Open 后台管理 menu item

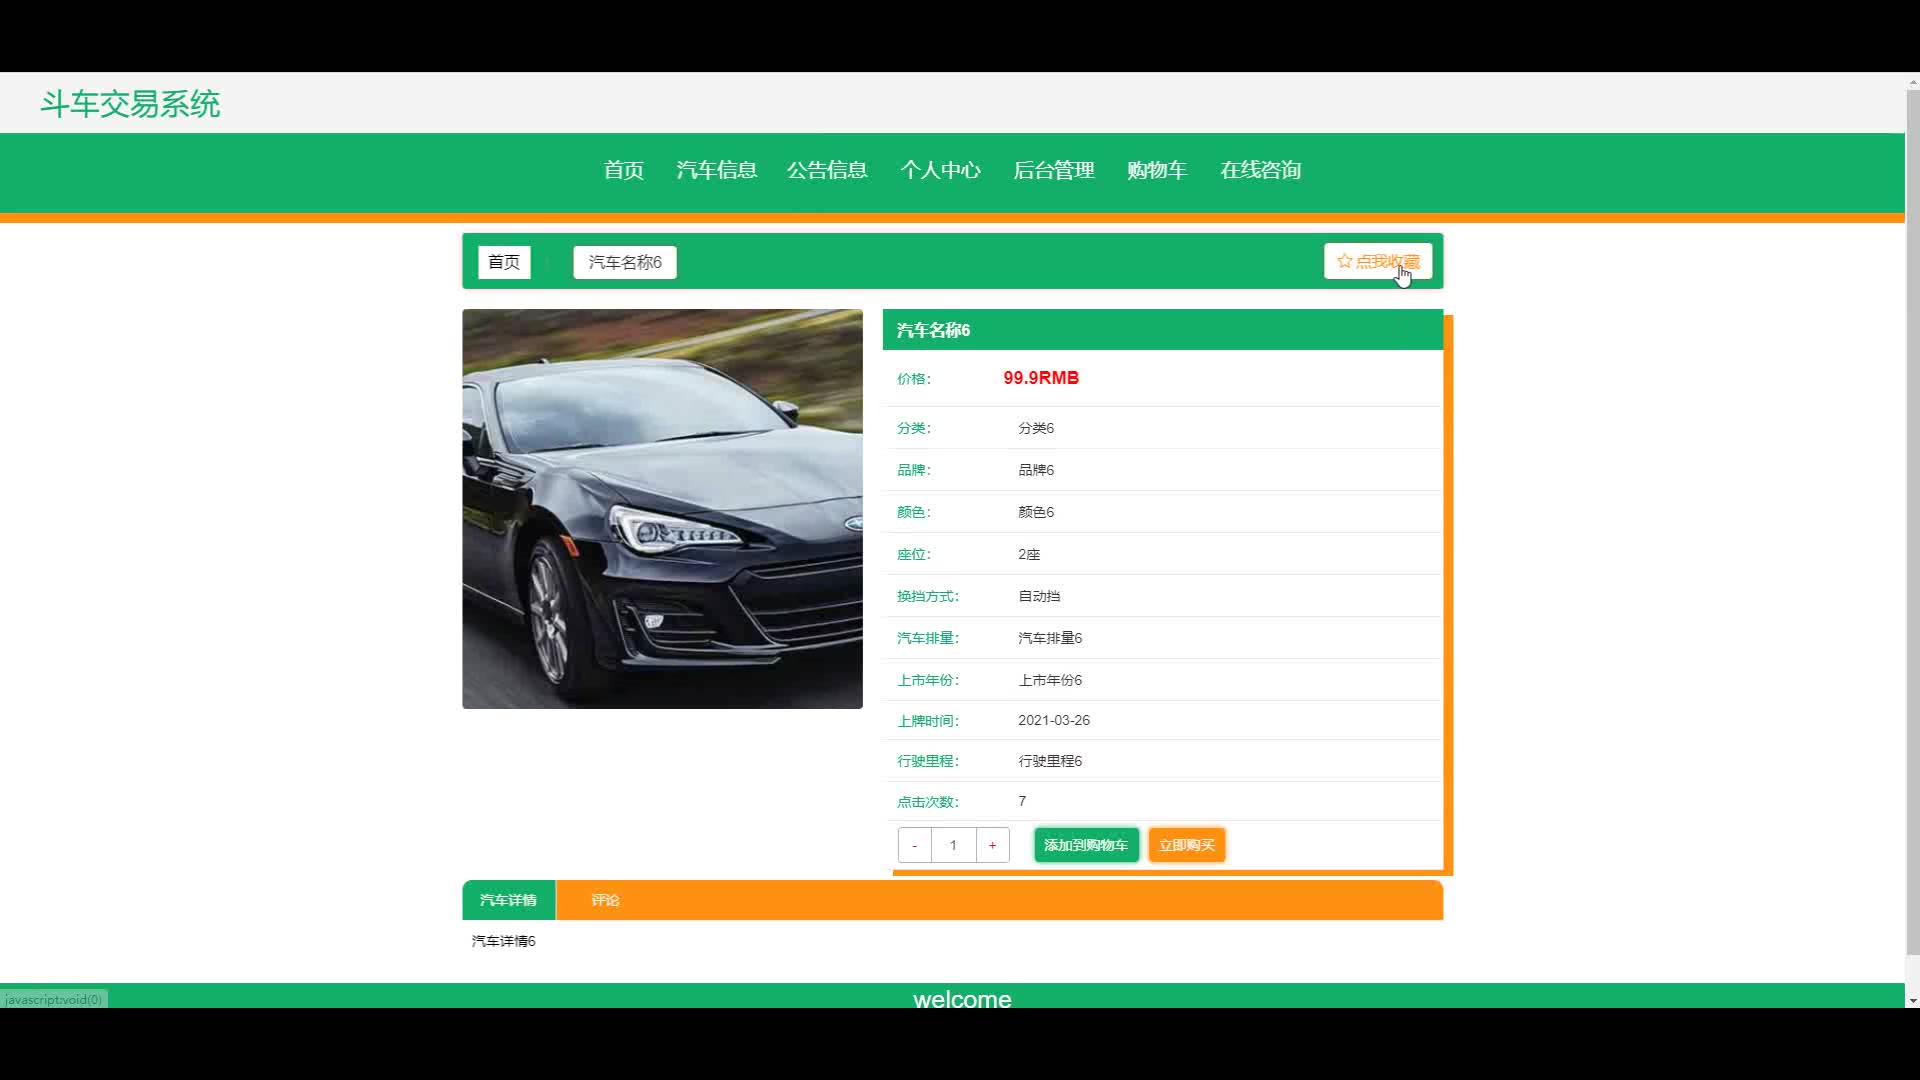pyautogui.click(x=1053, y=170)
